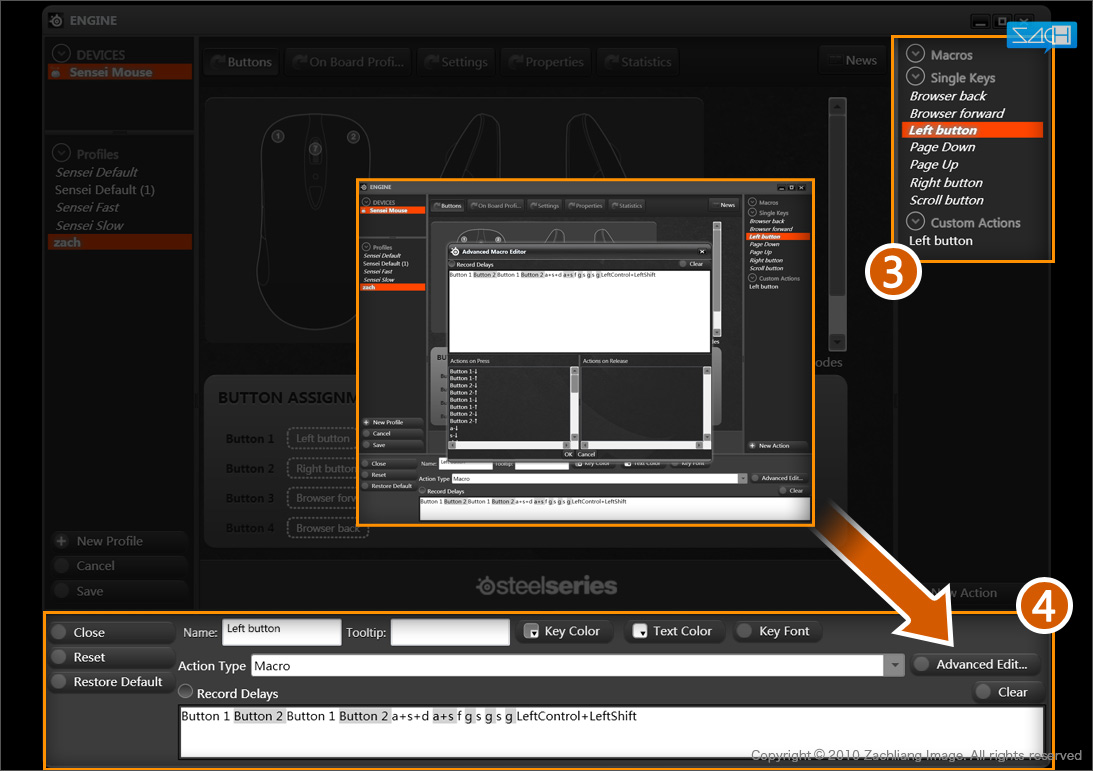The width and height of the screenshot is (1093, 771).
Task: Click the Key Font button
Action: pyautogui.click(x=777, y=632)
